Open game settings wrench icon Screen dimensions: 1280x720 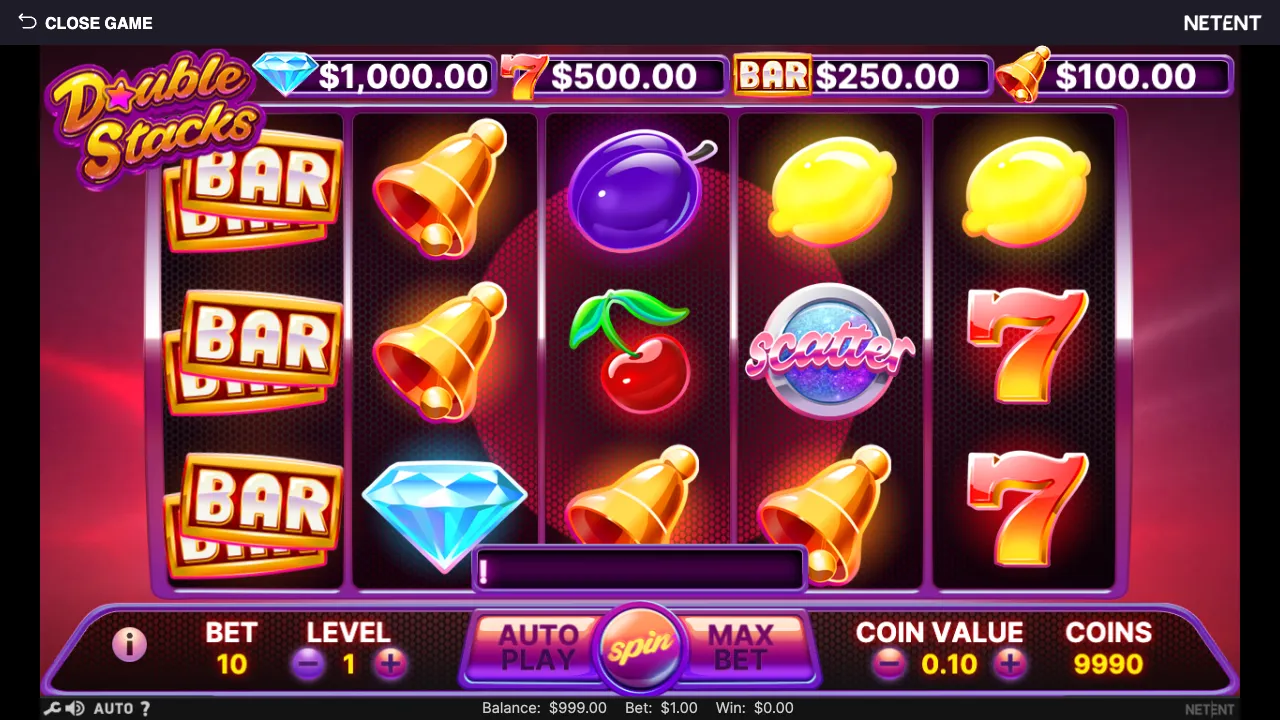coord(53,708)
